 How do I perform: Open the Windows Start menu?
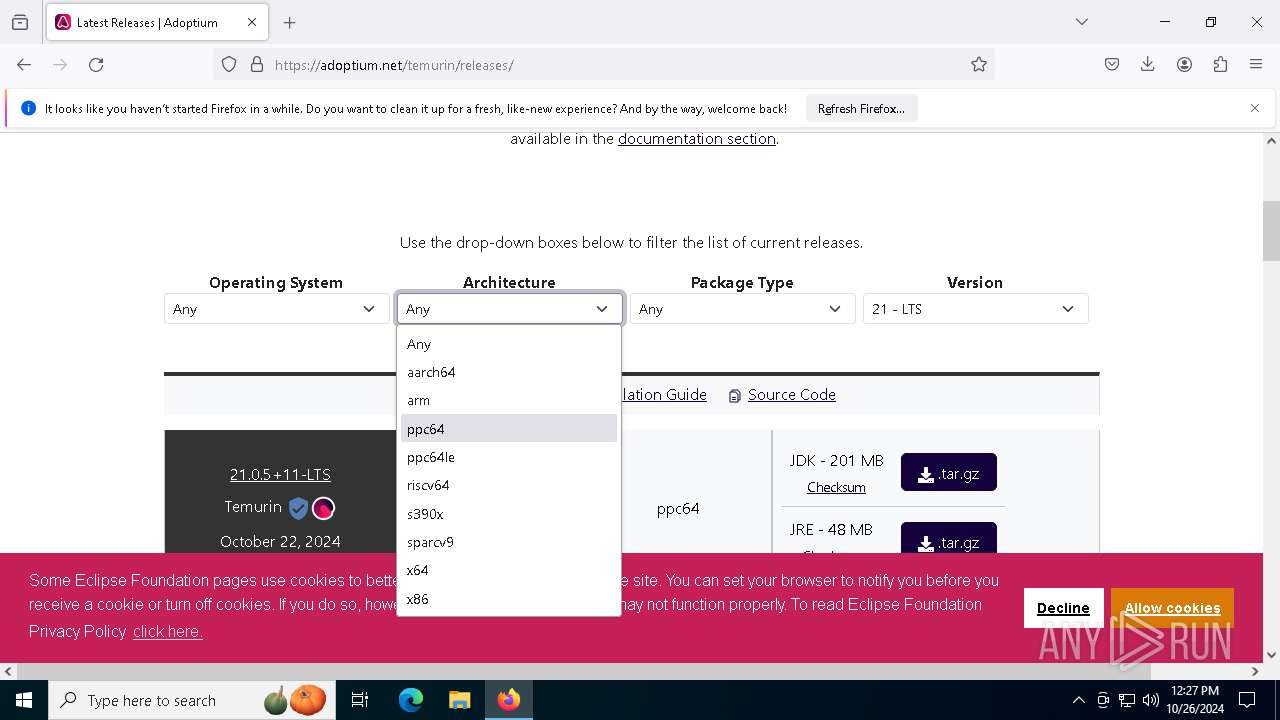24,700
